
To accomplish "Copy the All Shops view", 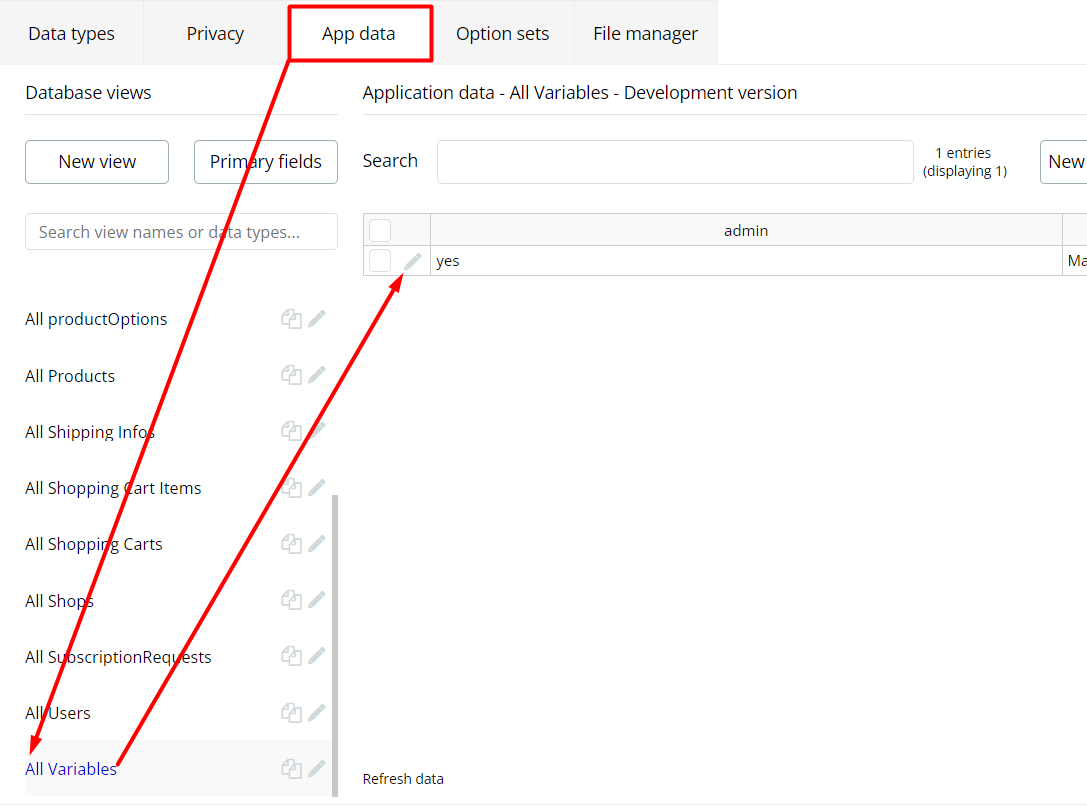I will pyautogui.click(x=291, y=600).
